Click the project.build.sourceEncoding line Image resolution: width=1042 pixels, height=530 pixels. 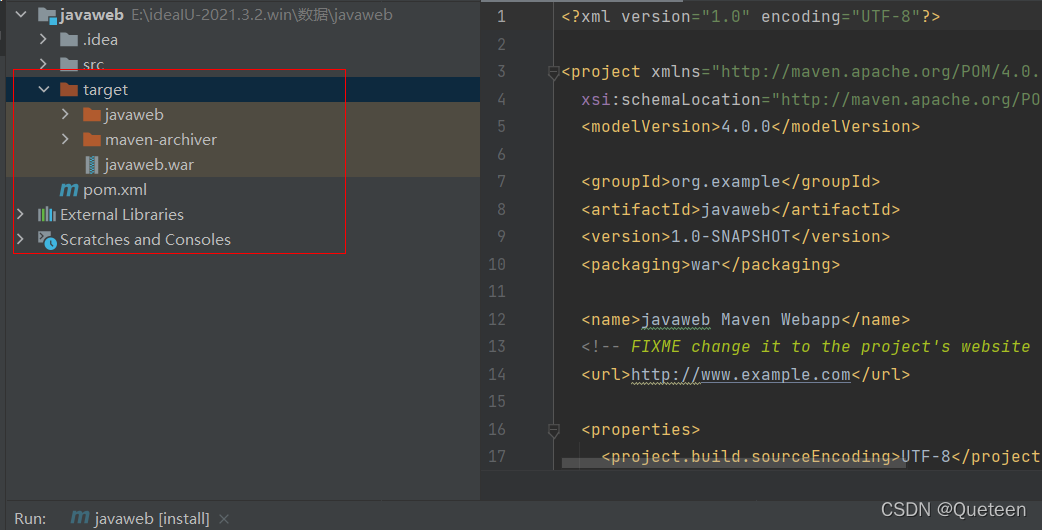pos(820,456)
